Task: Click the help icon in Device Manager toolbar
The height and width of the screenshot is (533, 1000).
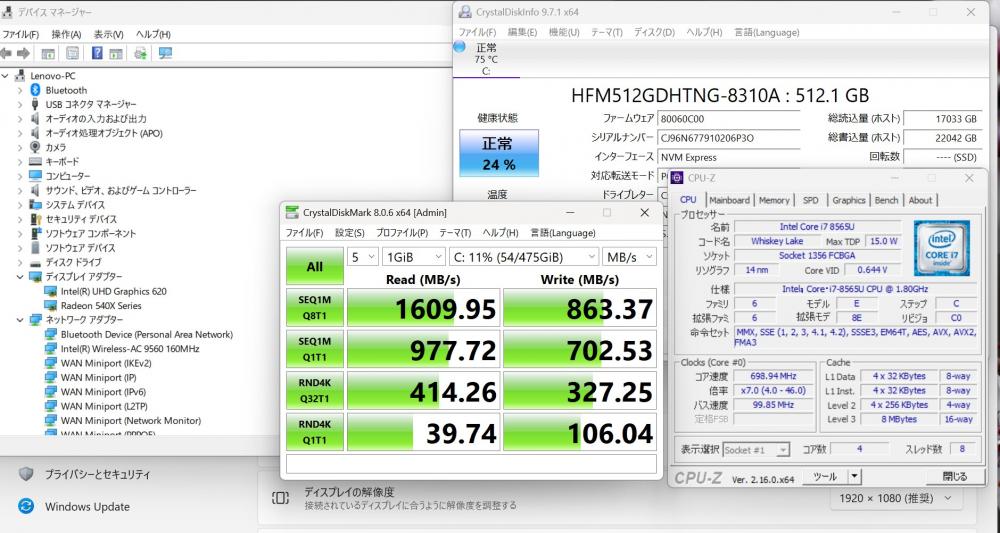Action: 97,53
